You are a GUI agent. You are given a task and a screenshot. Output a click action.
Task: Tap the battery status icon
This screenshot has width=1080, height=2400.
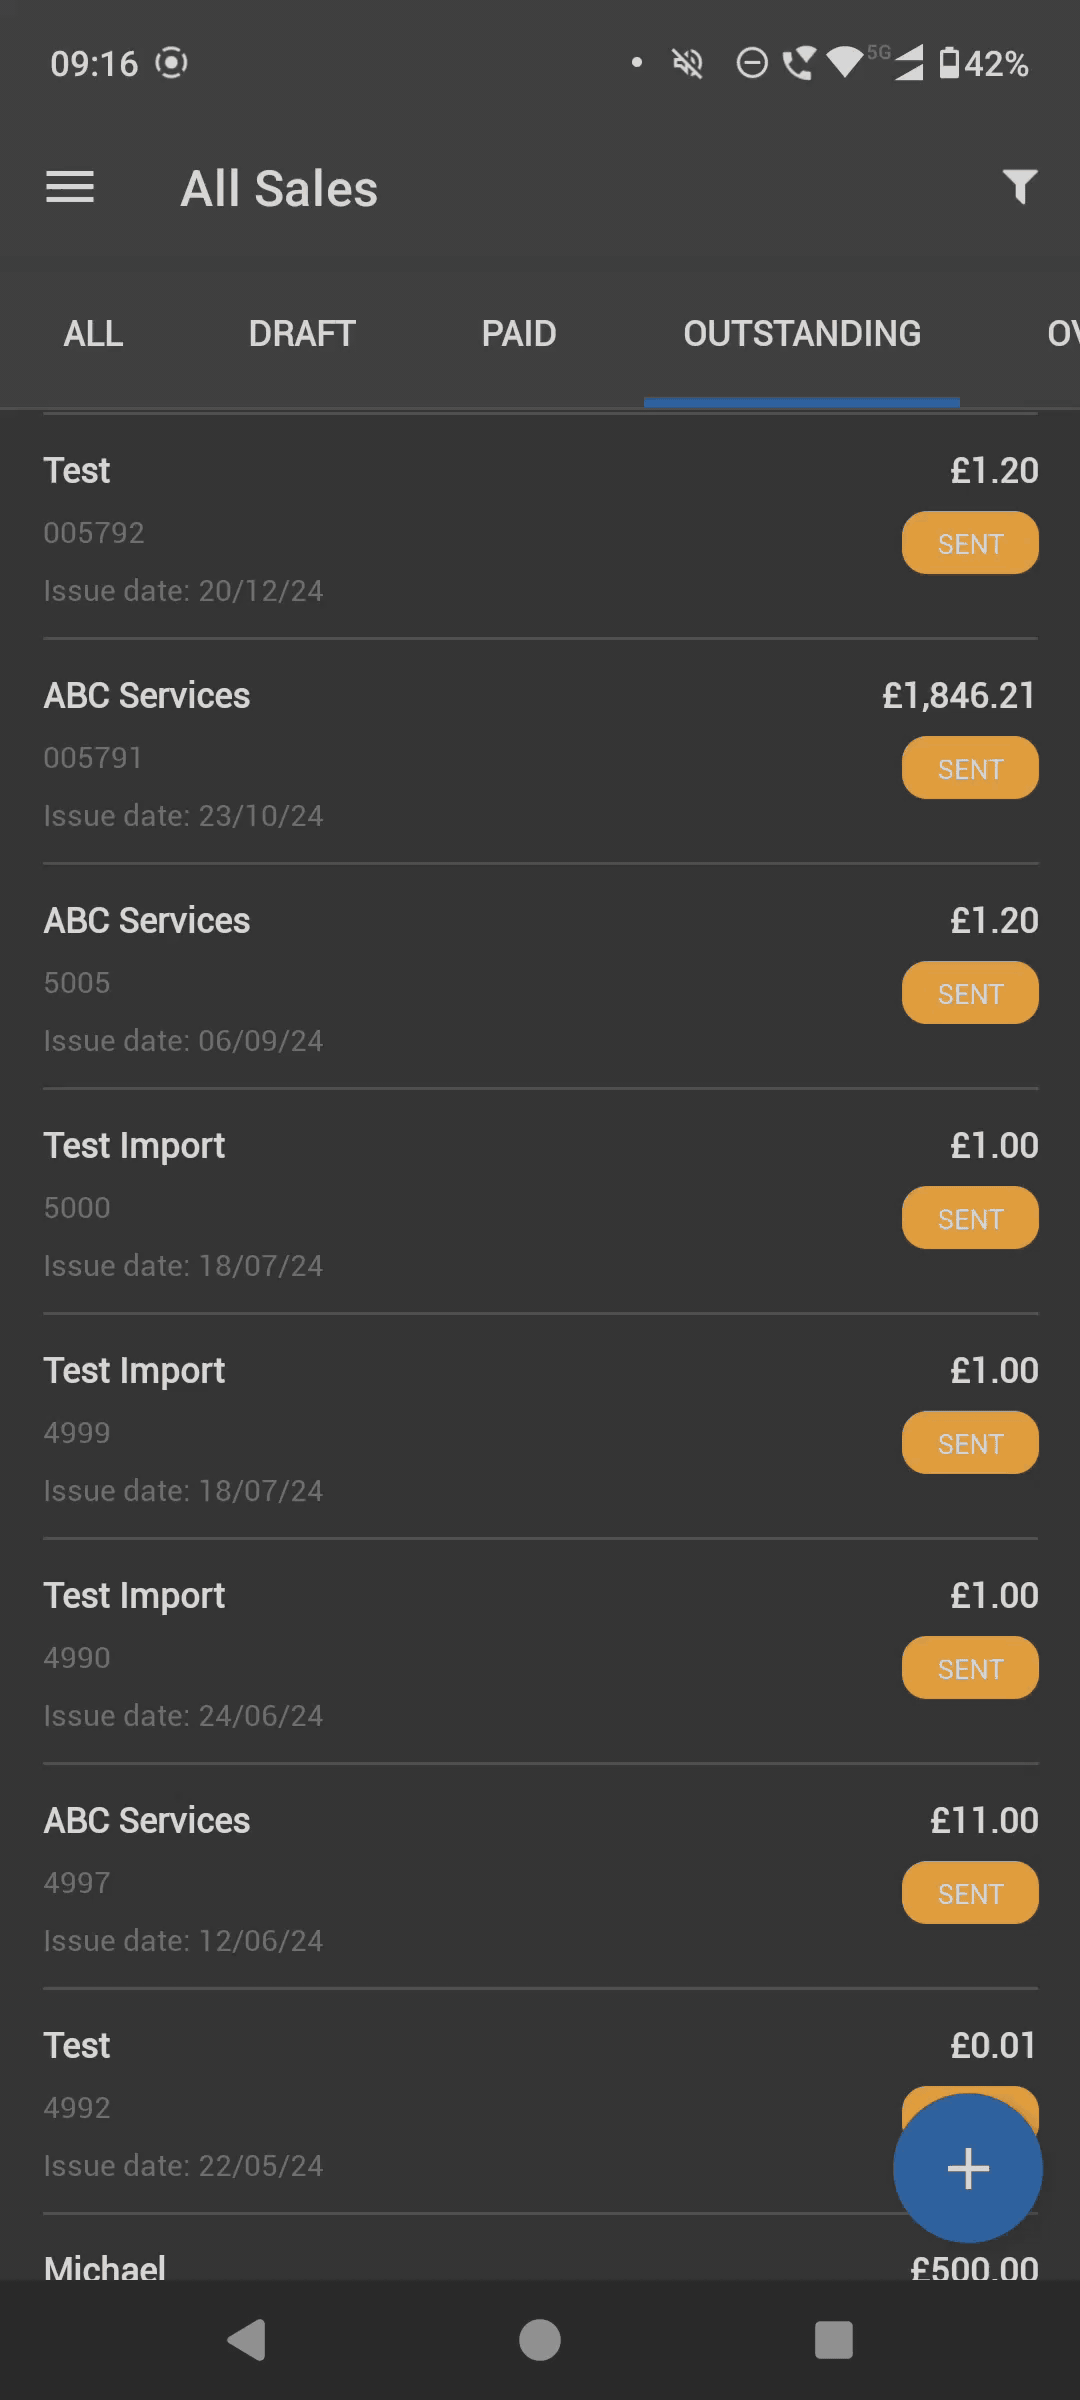[x=949, y=63]
